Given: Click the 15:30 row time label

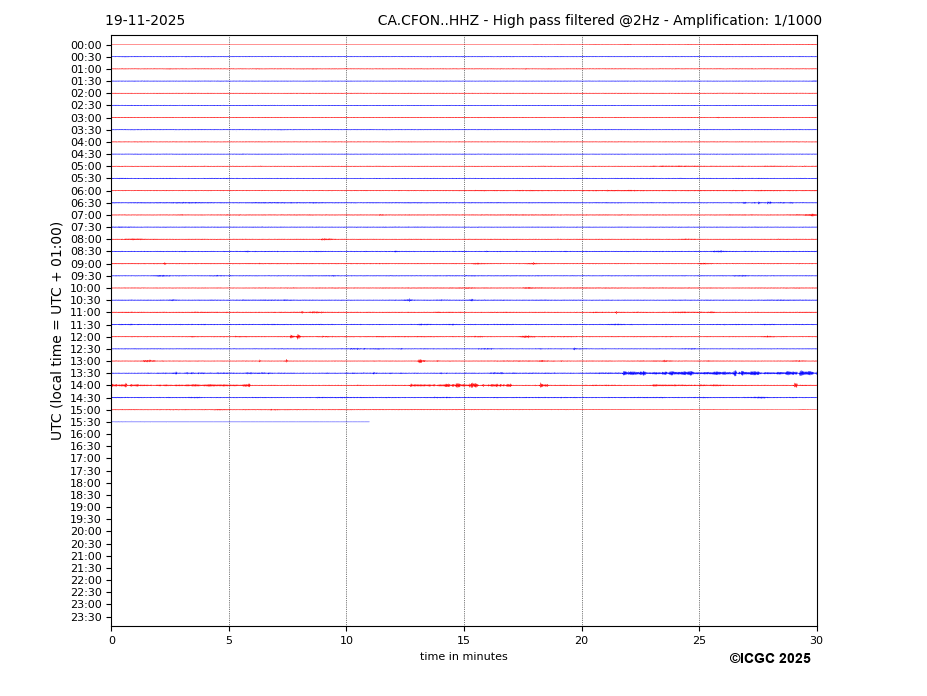Looking at the screenshot, I should (85, 422).
